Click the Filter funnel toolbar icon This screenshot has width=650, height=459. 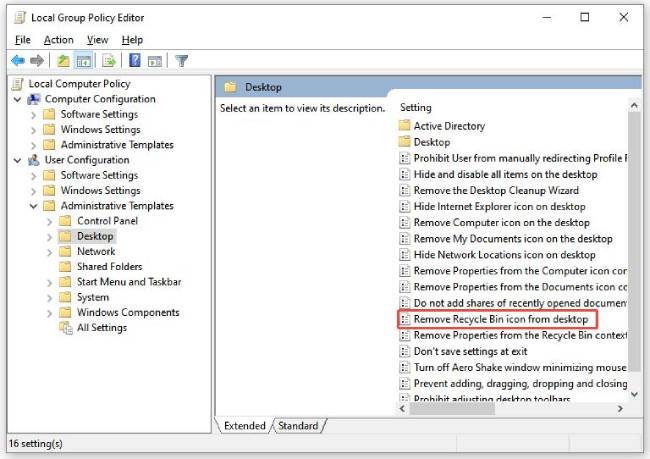[181, 61]
